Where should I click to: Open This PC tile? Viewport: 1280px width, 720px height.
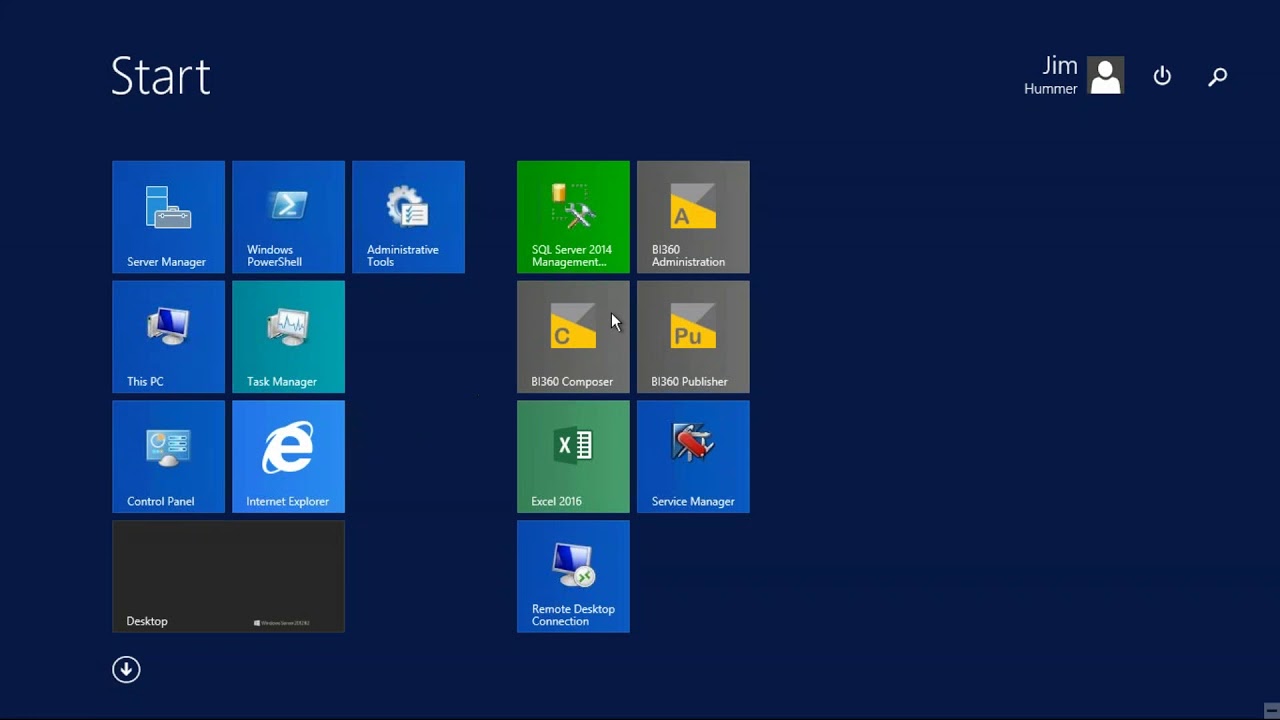pos(168,337)
